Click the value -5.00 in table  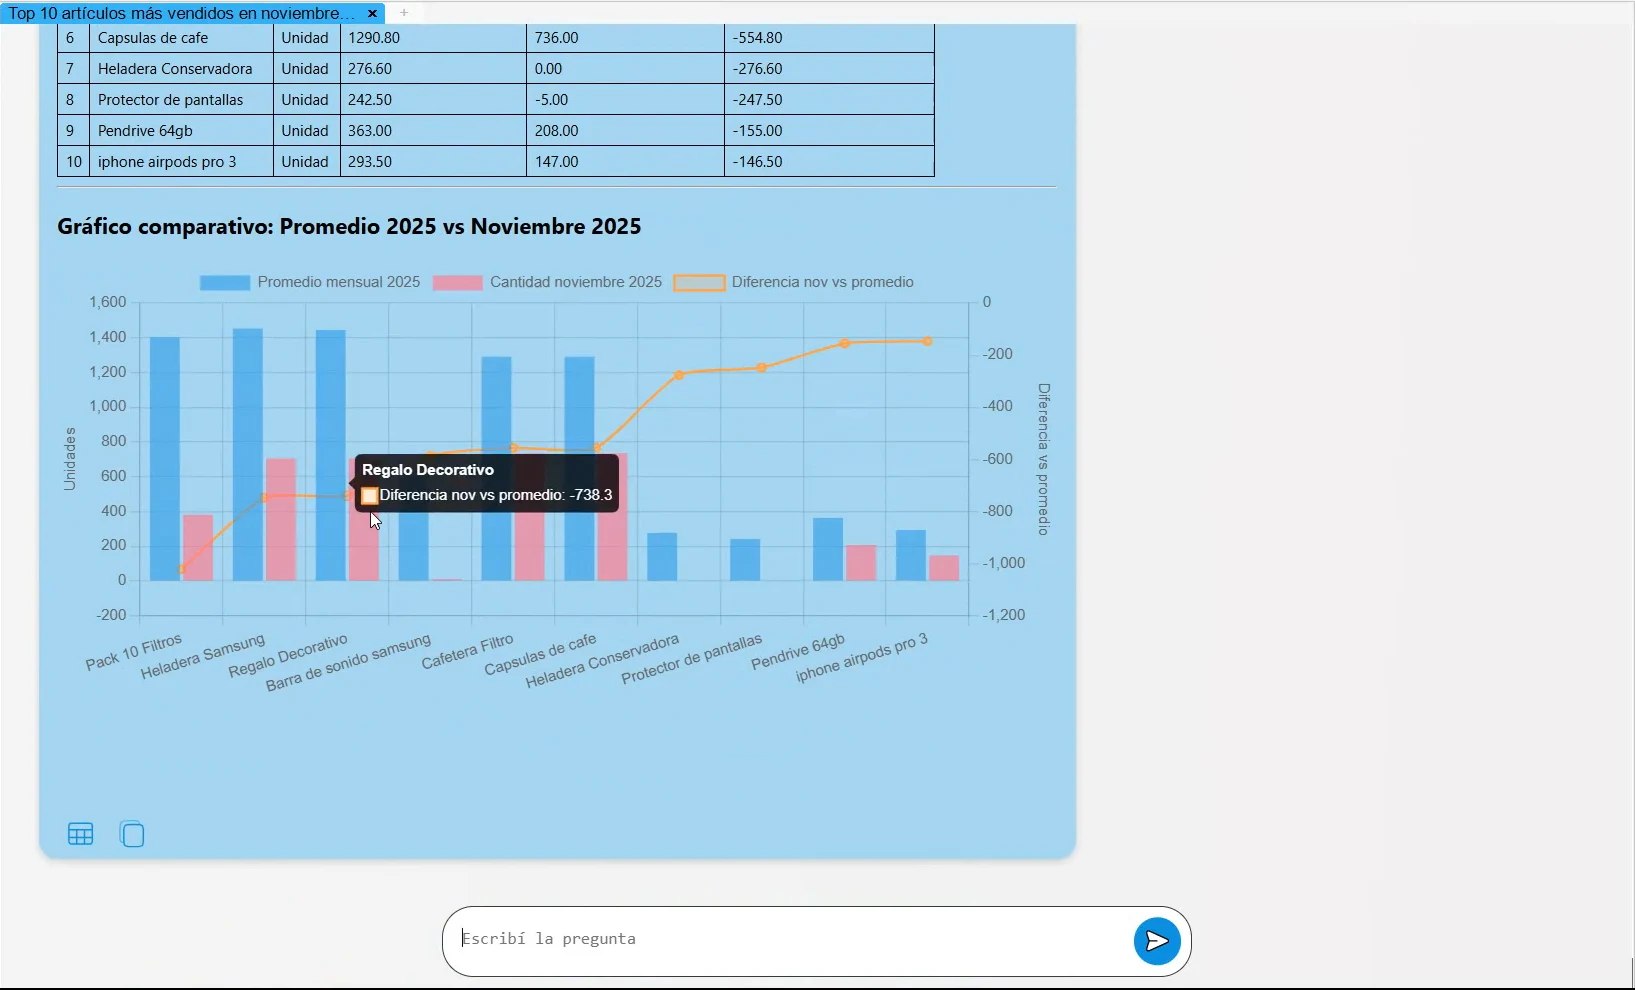pyautogui.click(x=552, y=100)
